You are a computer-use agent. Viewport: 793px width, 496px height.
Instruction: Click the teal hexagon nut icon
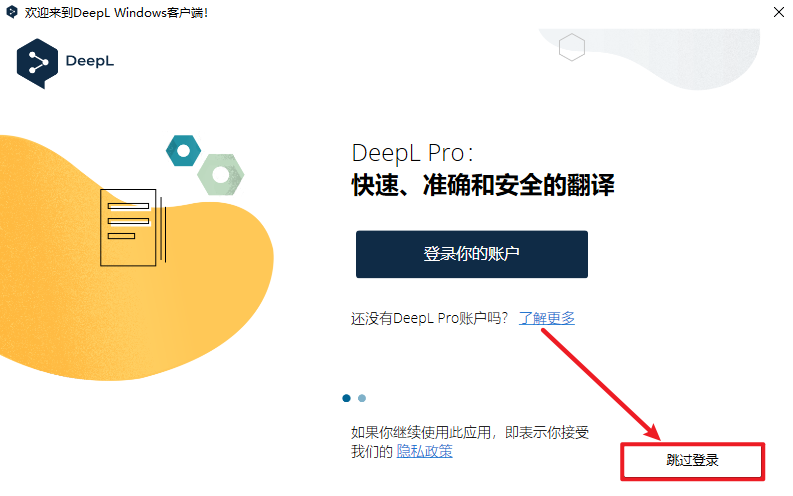(x=183, y=151)
